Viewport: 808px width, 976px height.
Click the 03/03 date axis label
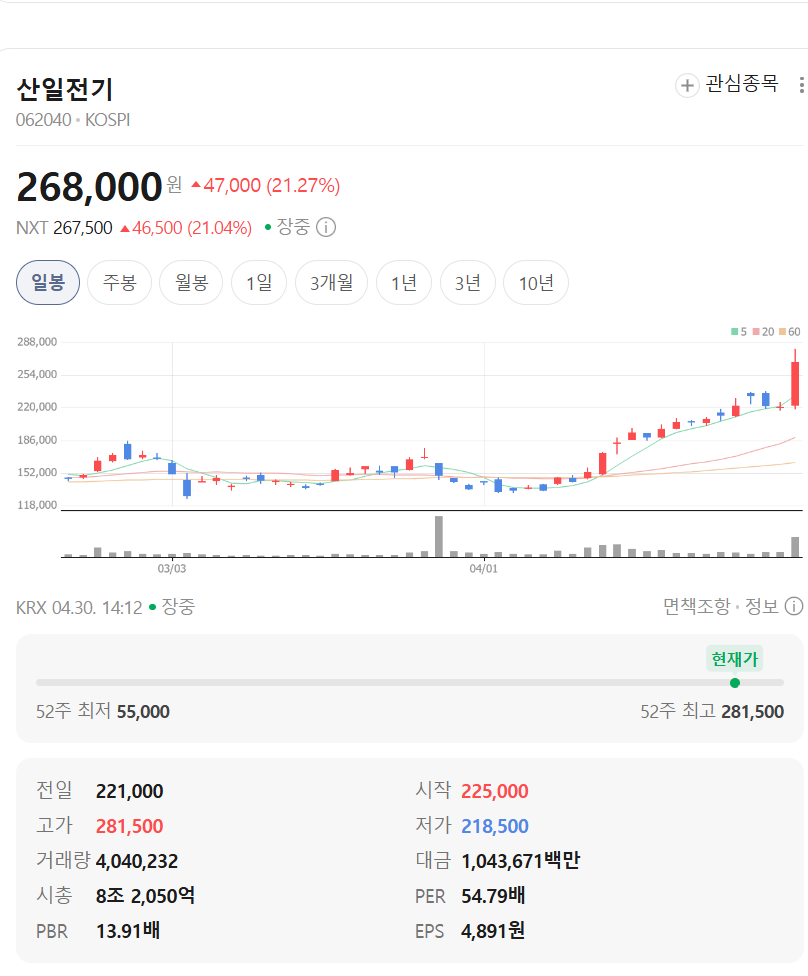click(172, 568)
